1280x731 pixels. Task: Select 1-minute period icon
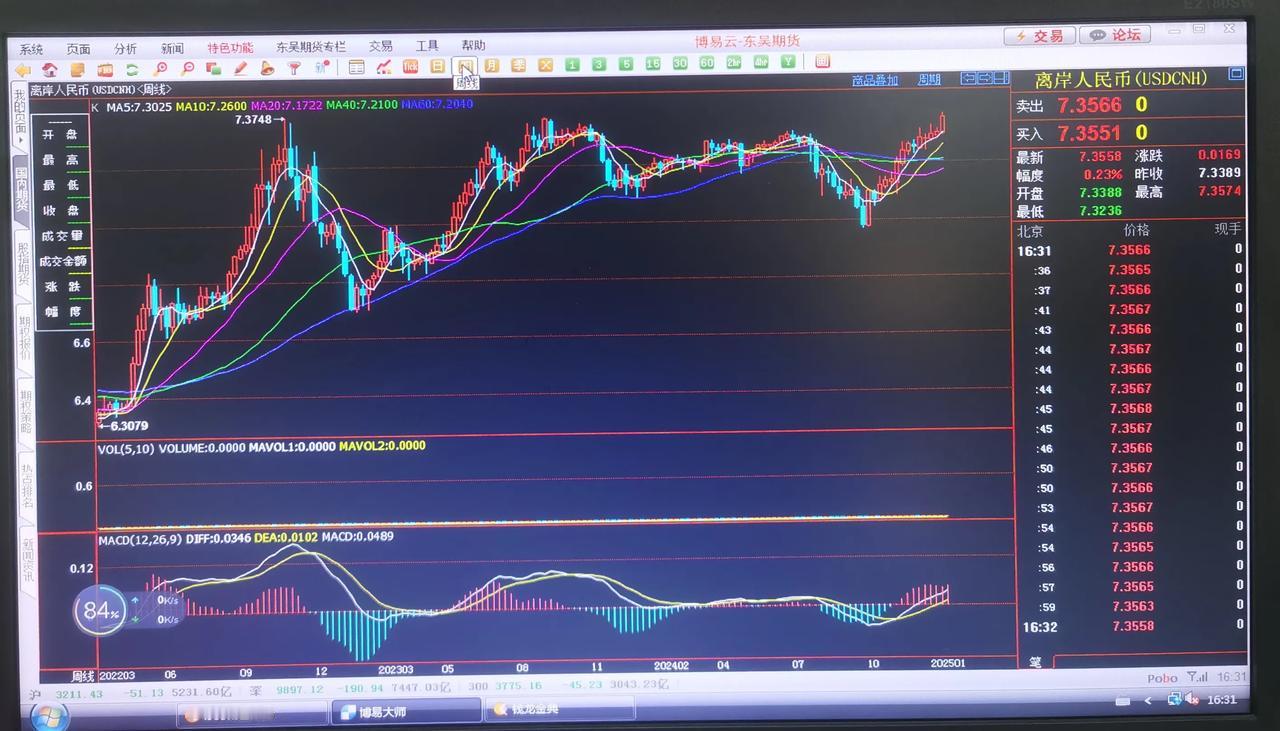[x=572, y=65]
